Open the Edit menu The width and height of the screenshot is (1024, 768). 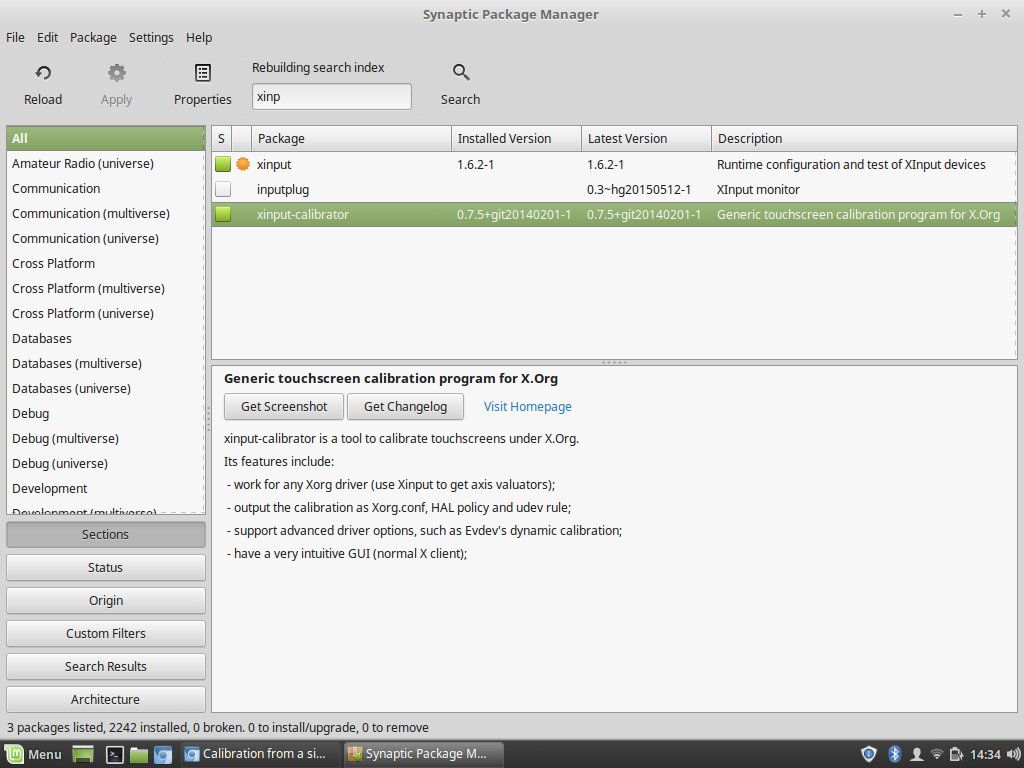pos(47,38)
